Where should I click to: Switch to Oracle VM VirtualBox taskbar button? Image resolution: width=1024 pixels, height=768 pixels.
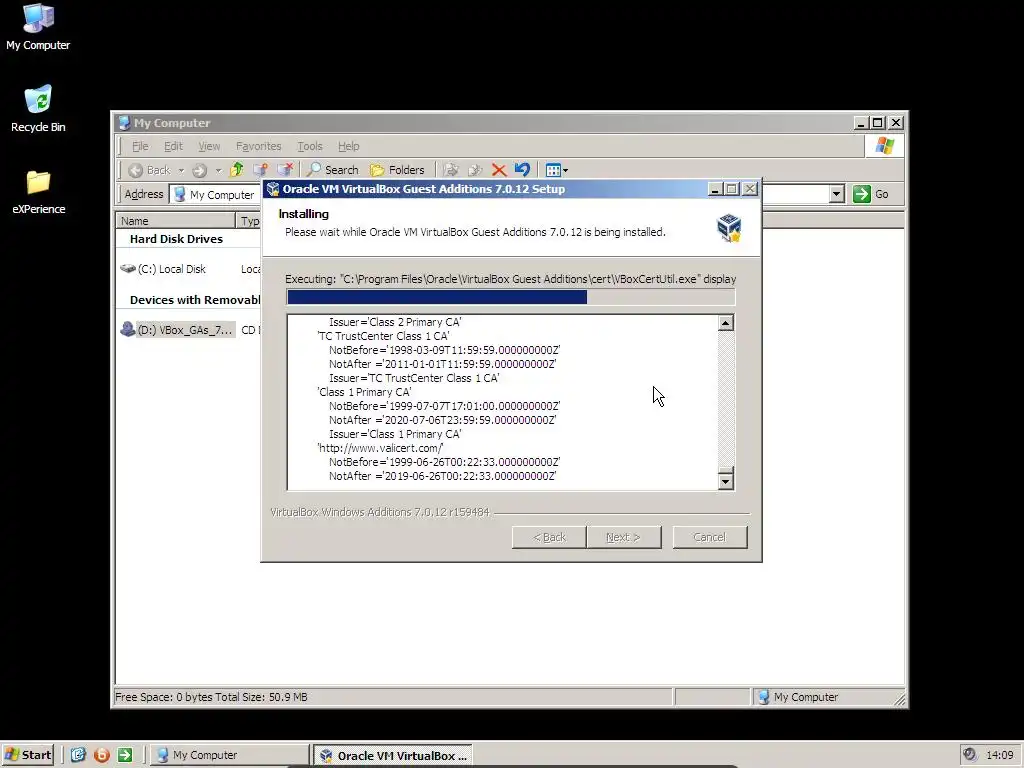pos(392,756)
